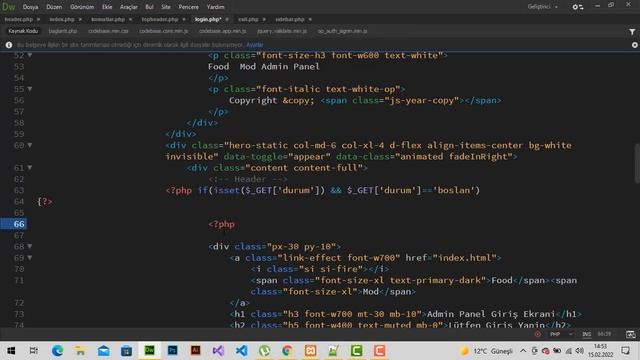Open the Araçlar menu

pyautogui.click(x=128, y=7)
